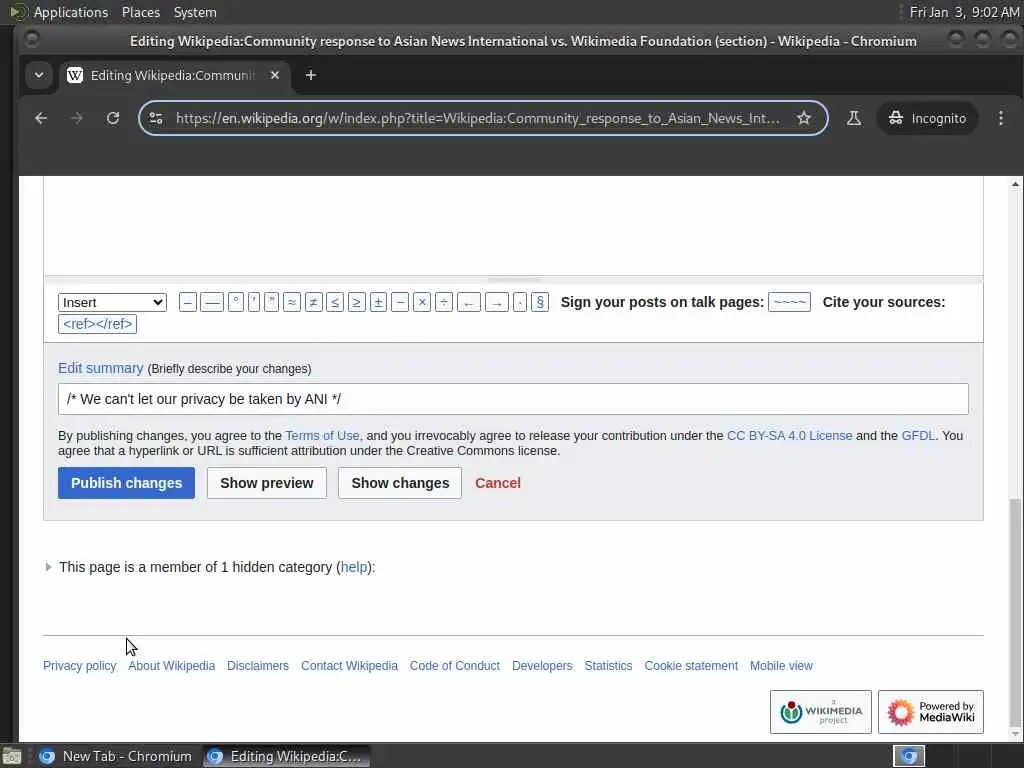Insert the multiplication sign
The height and width of the screenshot is (768, 1024).
point(422,302)
